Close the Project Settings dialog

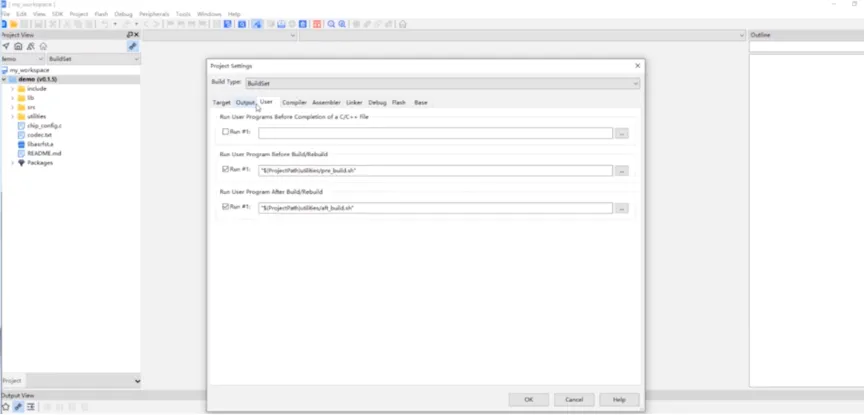(x=638, y=66)
